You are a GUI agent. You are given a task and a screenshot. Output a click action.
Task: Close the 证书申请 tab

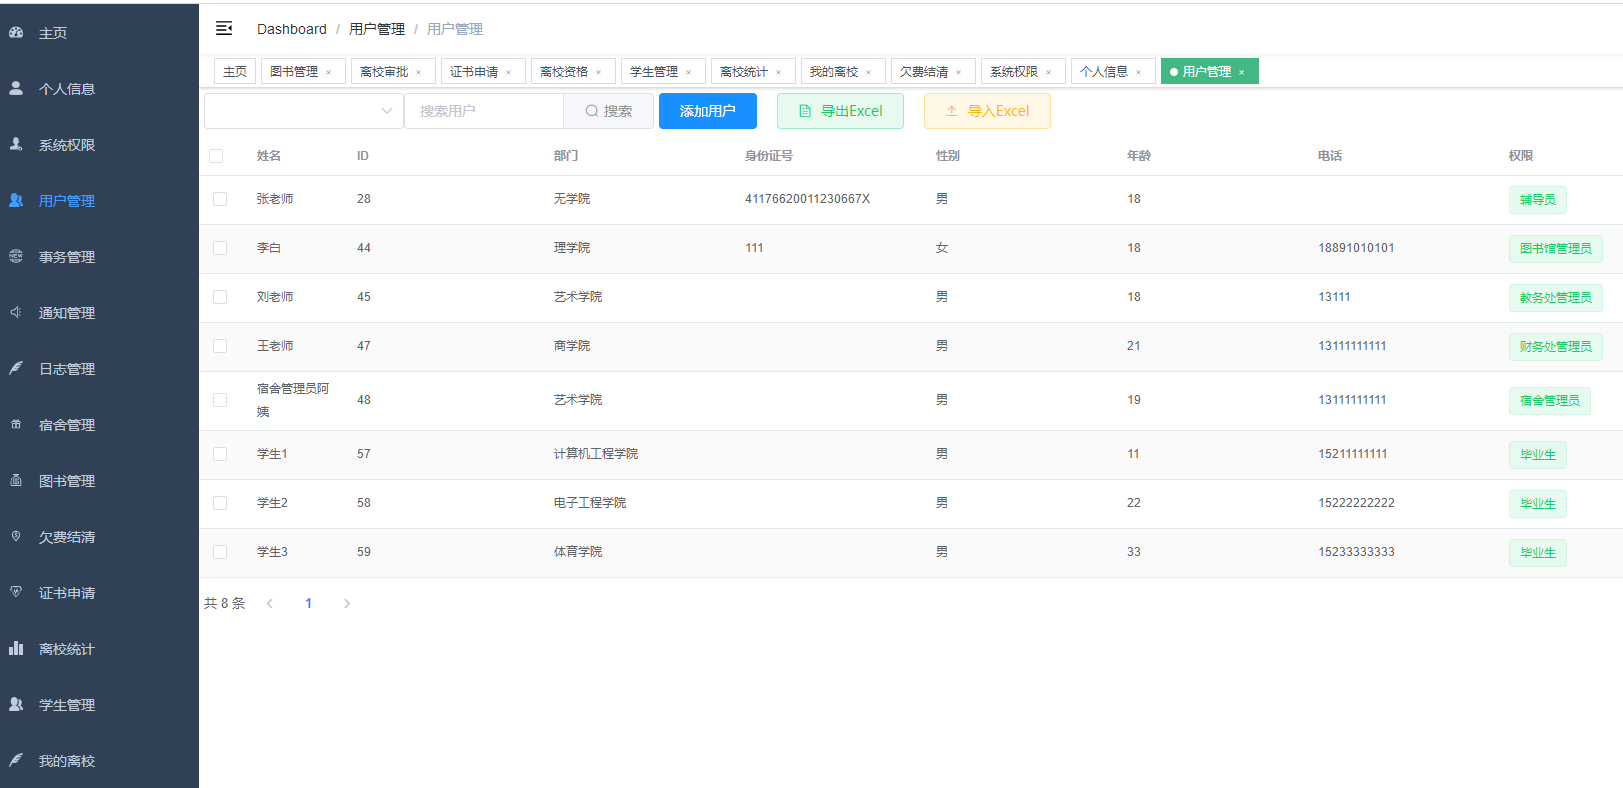pos(508,72)
